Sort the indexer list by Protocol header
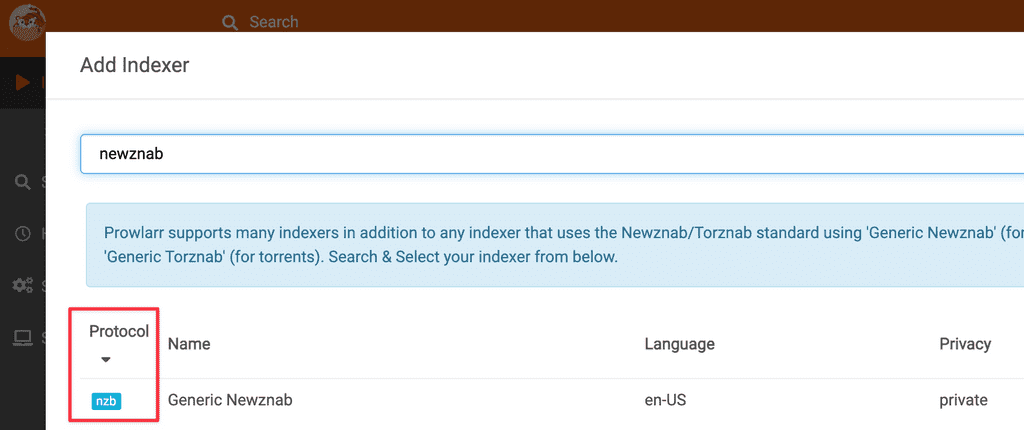The height and width of the screenshot is (430, 1024). [x=118, y=332]
